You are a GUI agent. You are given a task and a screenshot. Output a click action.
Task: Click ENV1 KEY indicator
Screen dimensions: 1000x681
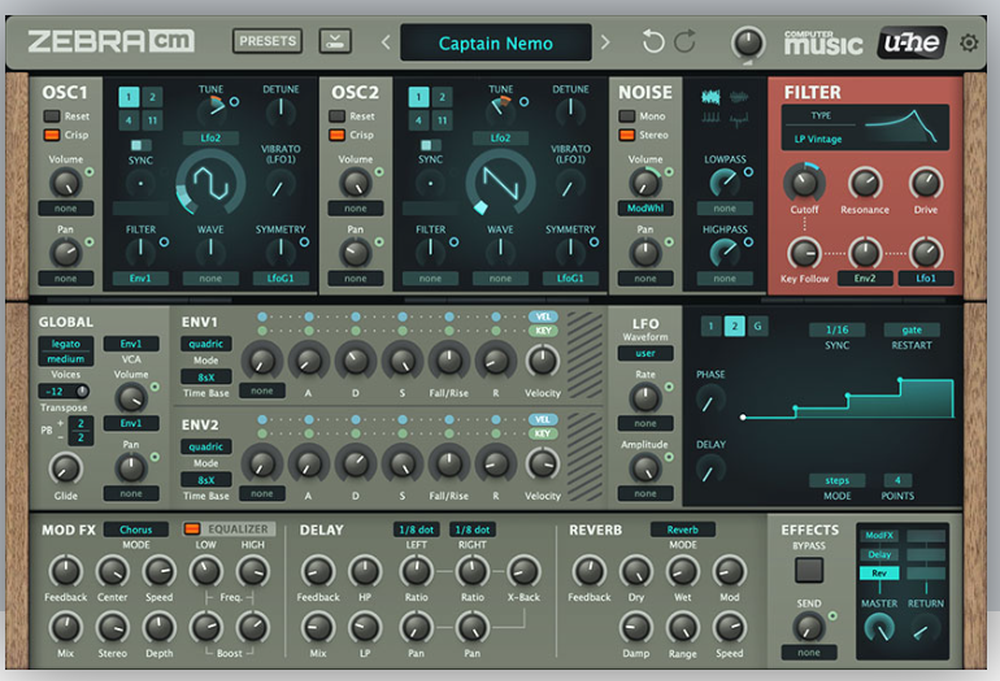point(543,331)
